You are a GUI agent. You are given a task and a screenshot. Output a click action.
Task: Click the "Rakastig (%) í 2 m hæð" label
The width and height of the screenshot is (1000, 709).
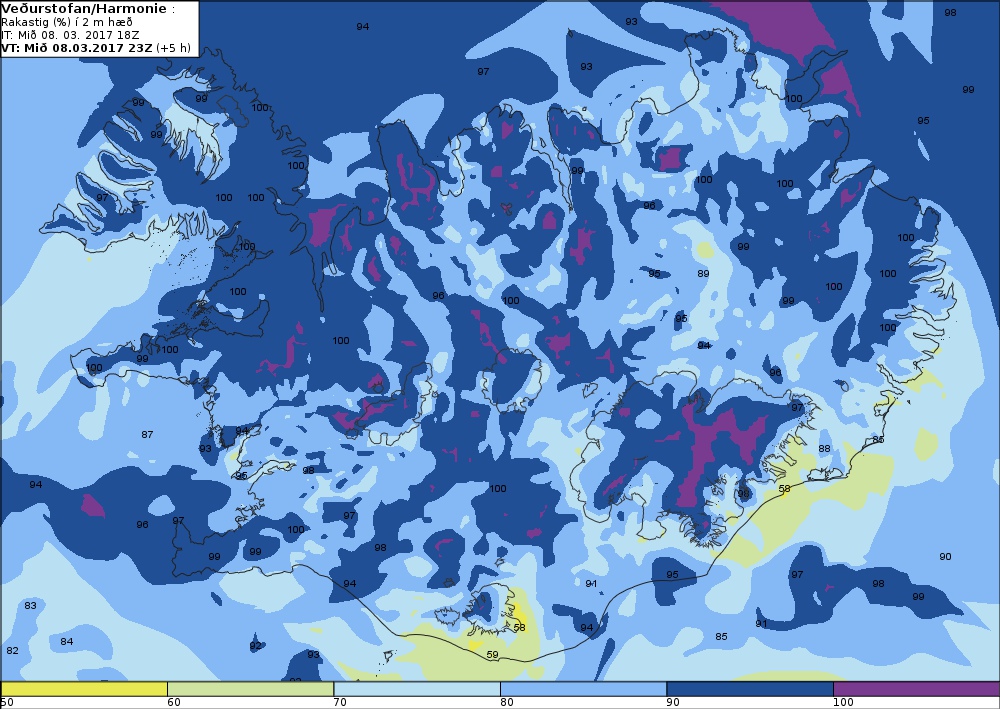67,23
